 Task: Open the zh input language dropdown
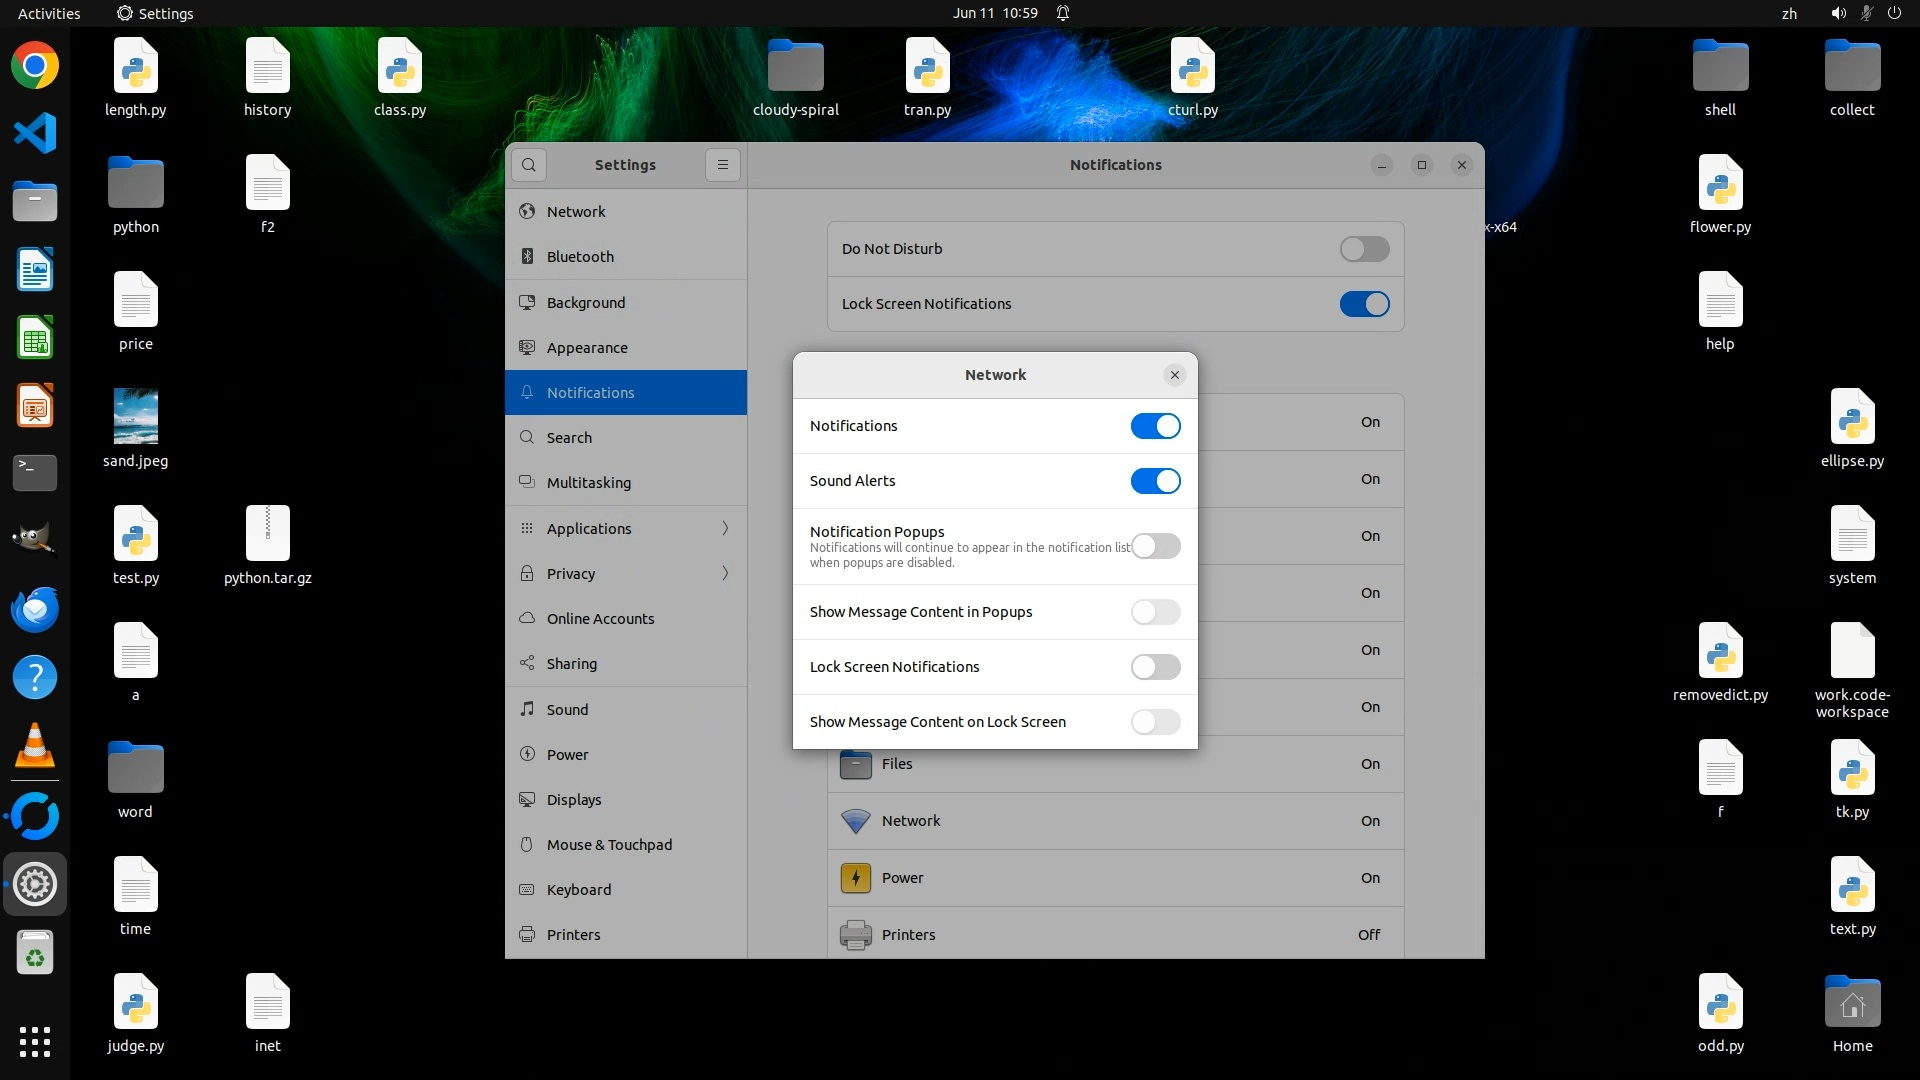click(x=1789, y=13)
